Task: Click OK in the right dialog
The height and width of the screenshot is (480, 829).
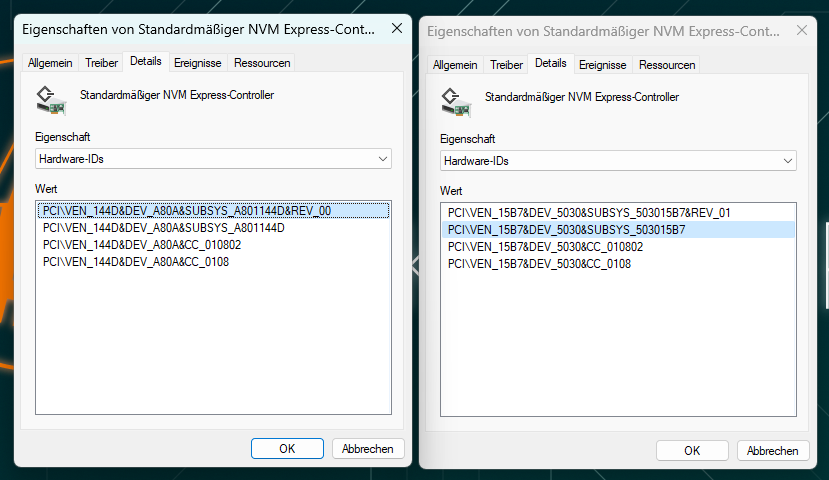Action: (x=692, y=451)
